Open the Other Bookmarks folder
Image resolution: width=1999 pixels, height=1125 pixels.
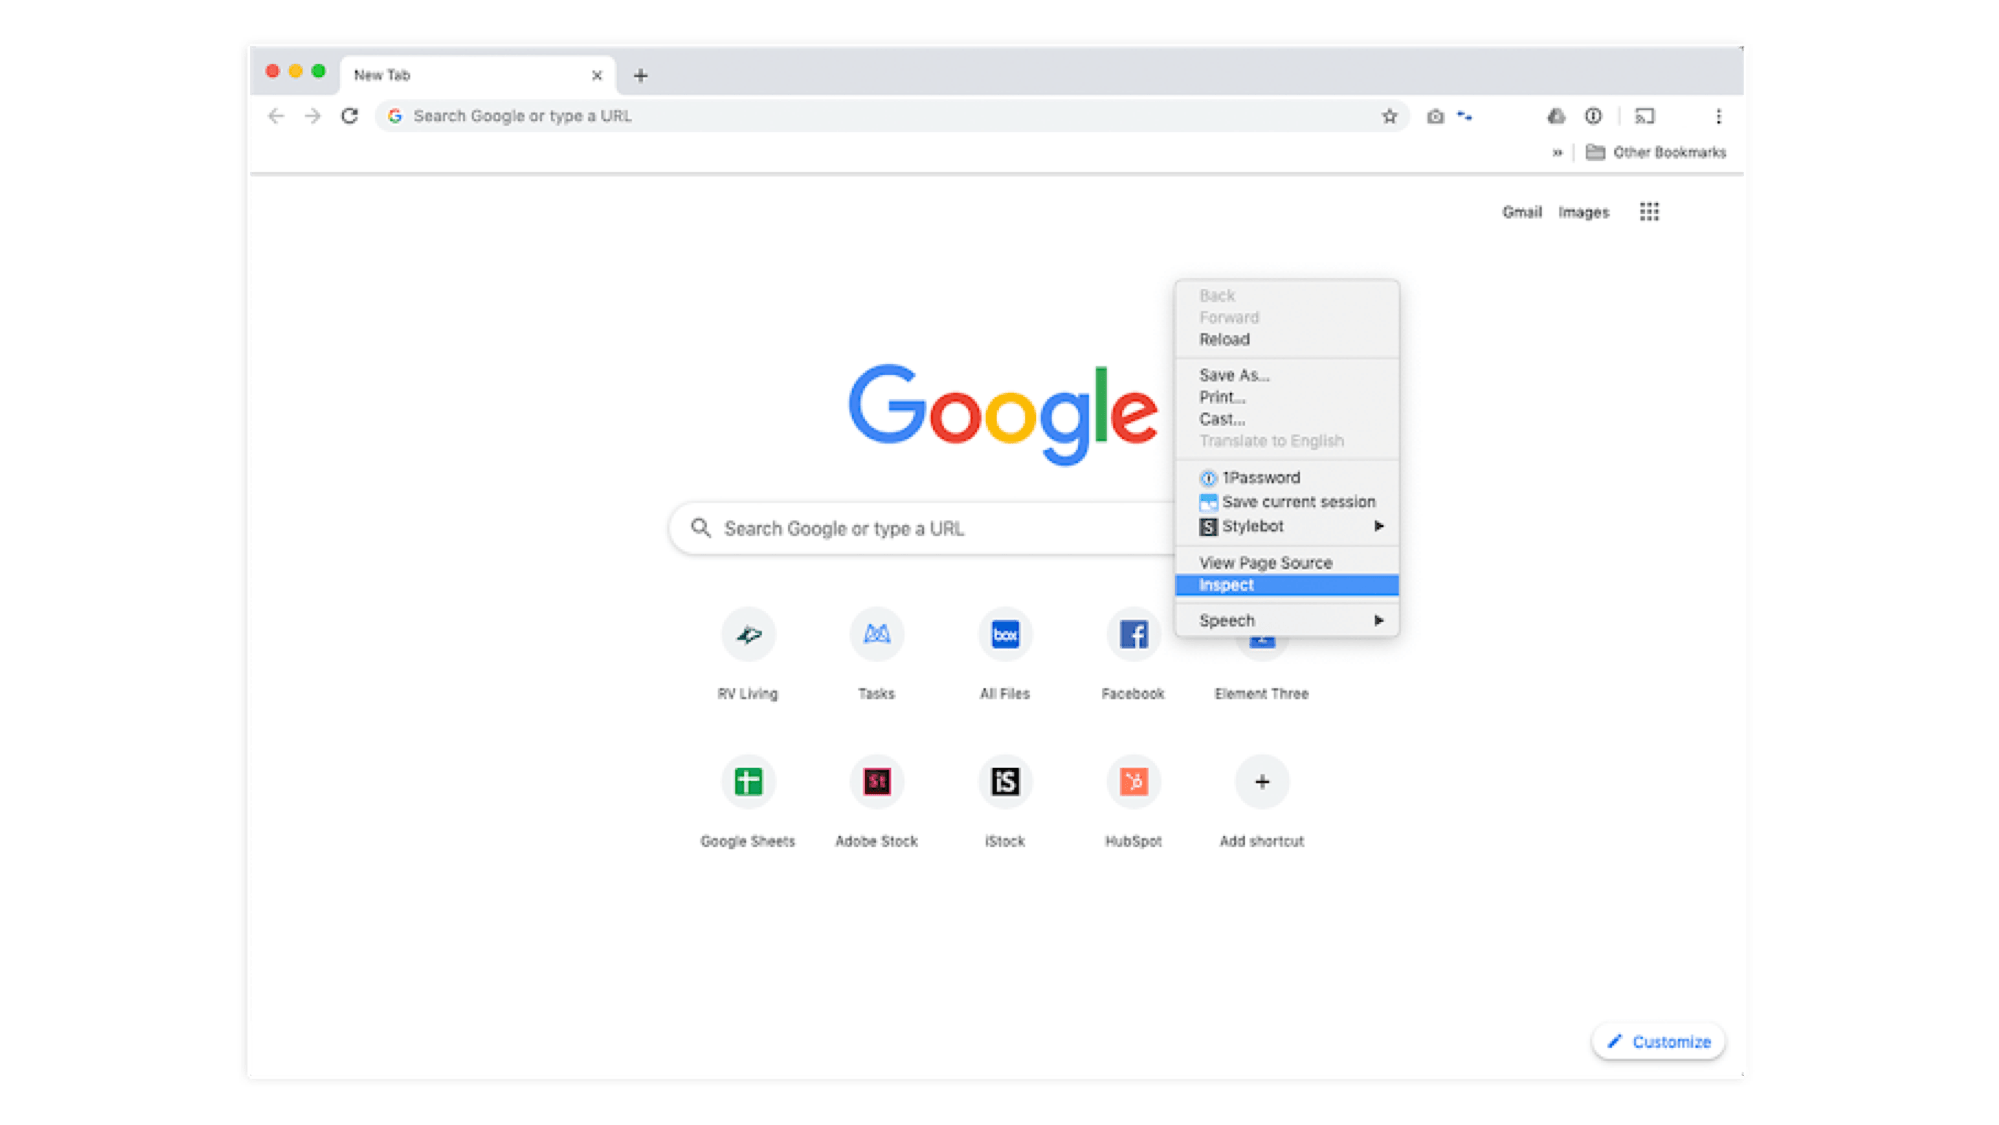point(1656,152)
